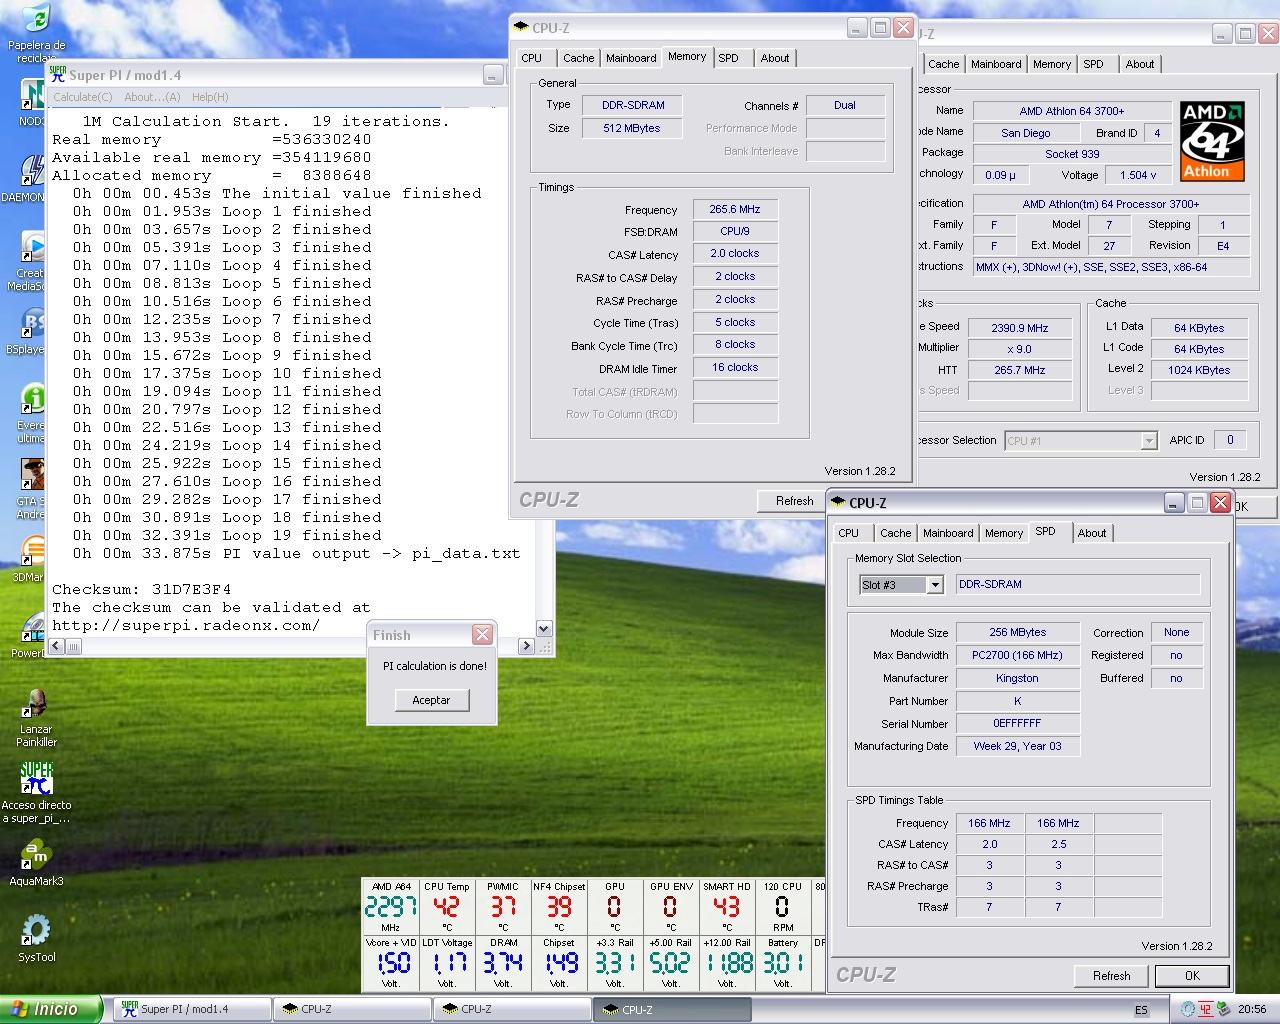Click Refresh in the SPD window
The image size is (1280, 1024).
pos(1111,976)
